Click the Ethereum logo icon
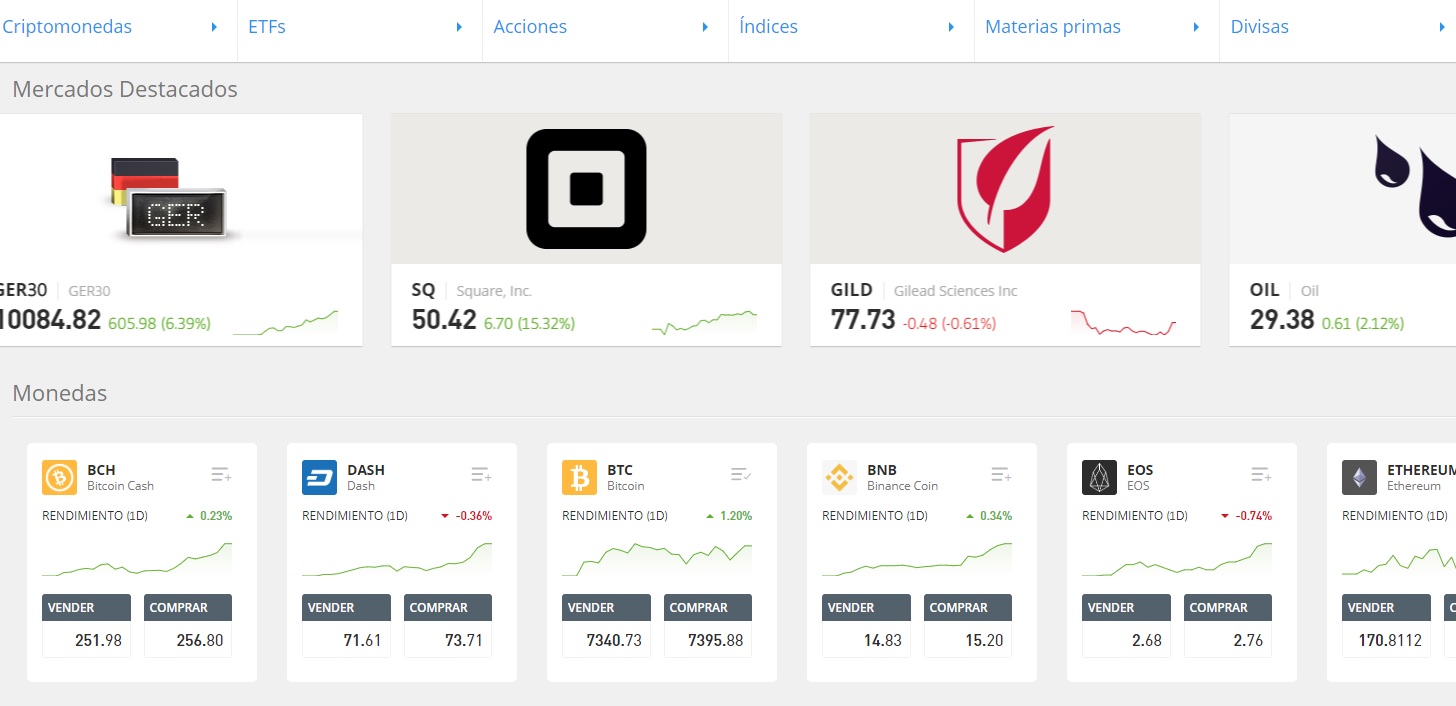The height and width of the screenshot is (706, 1456). pyautogui.click(x=1359, y=477)
